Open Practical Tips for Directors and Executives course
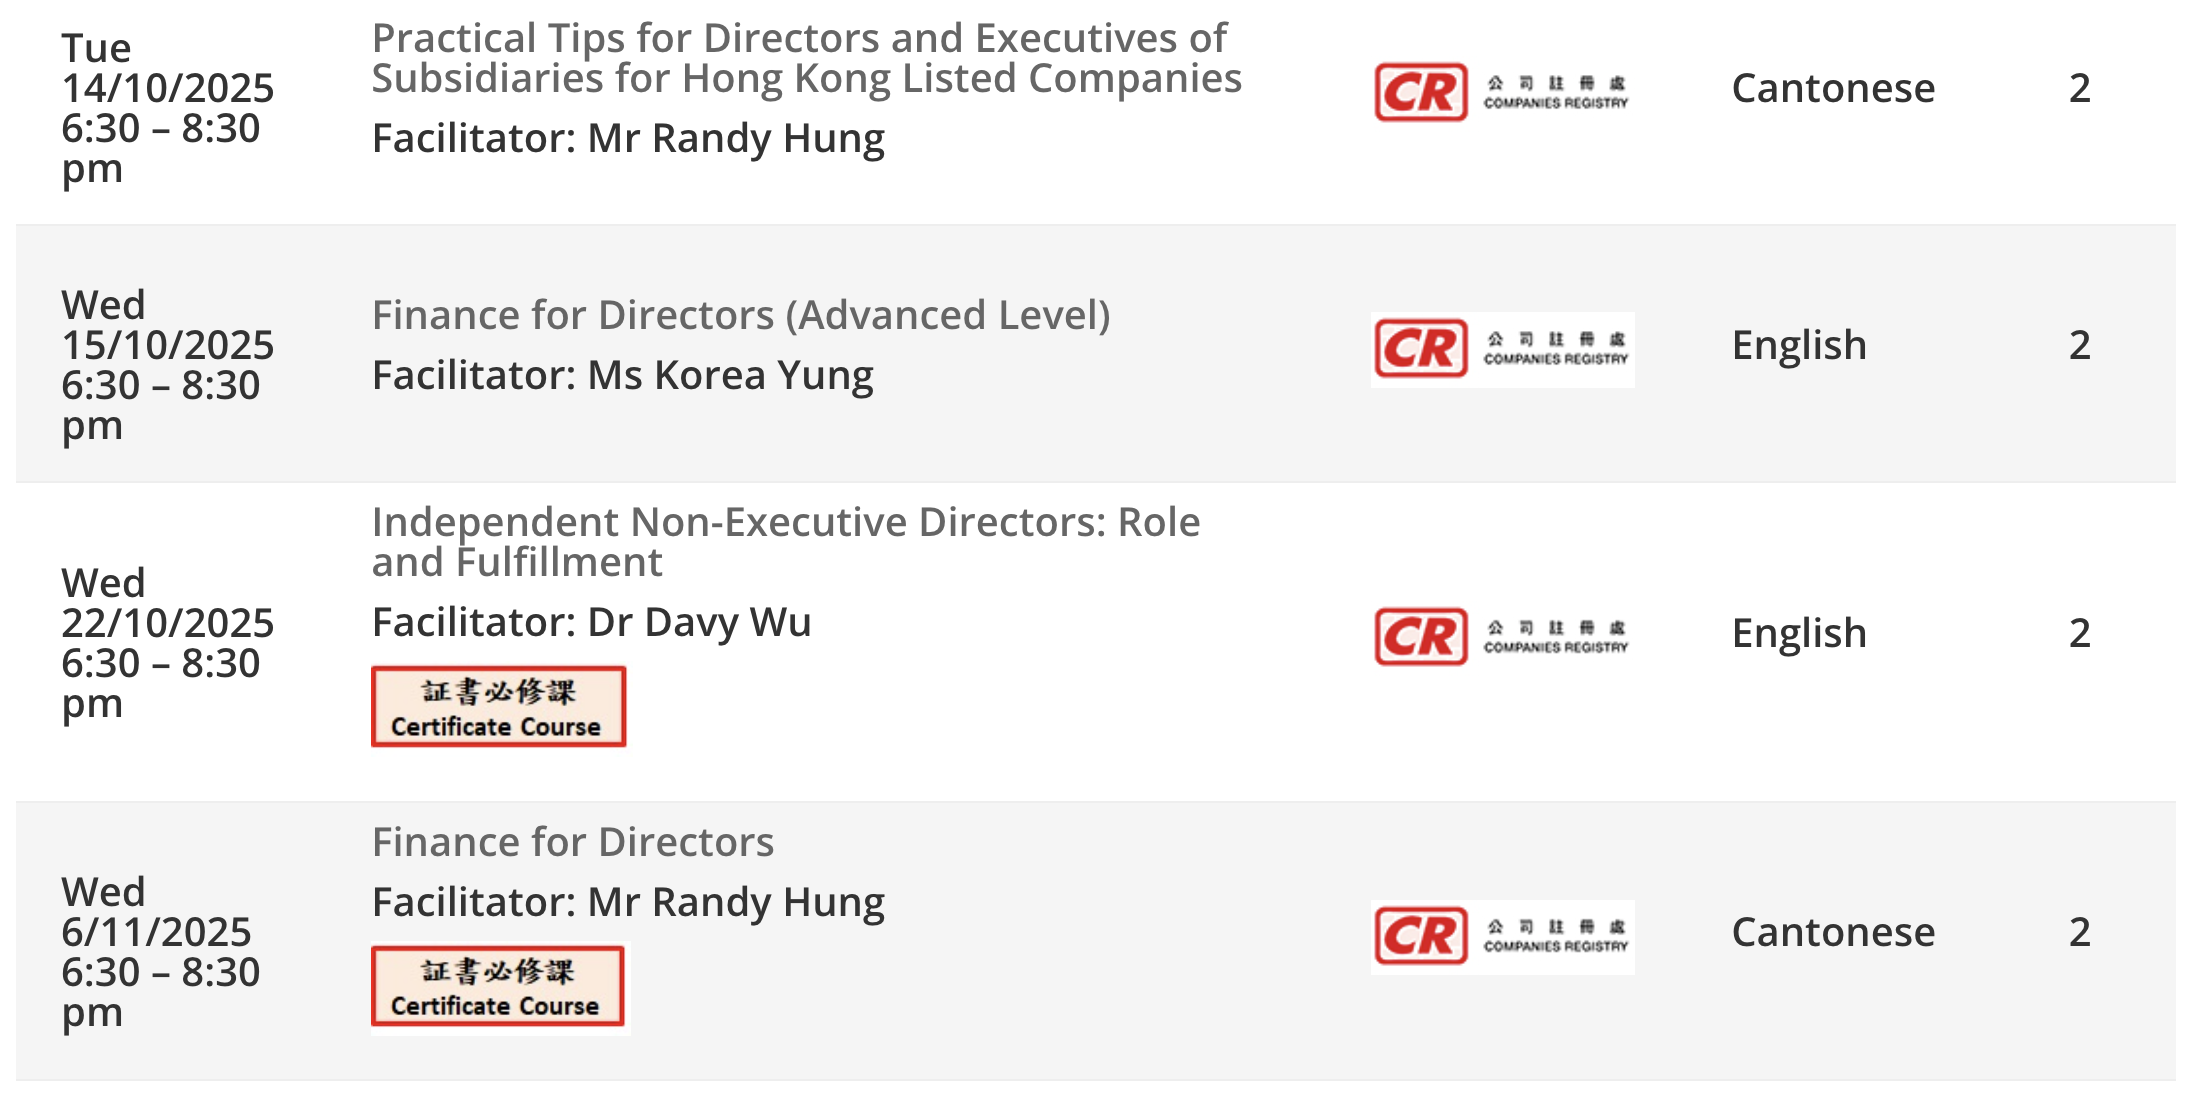The image size is (2188, 1094). click(x=806, y=58)
